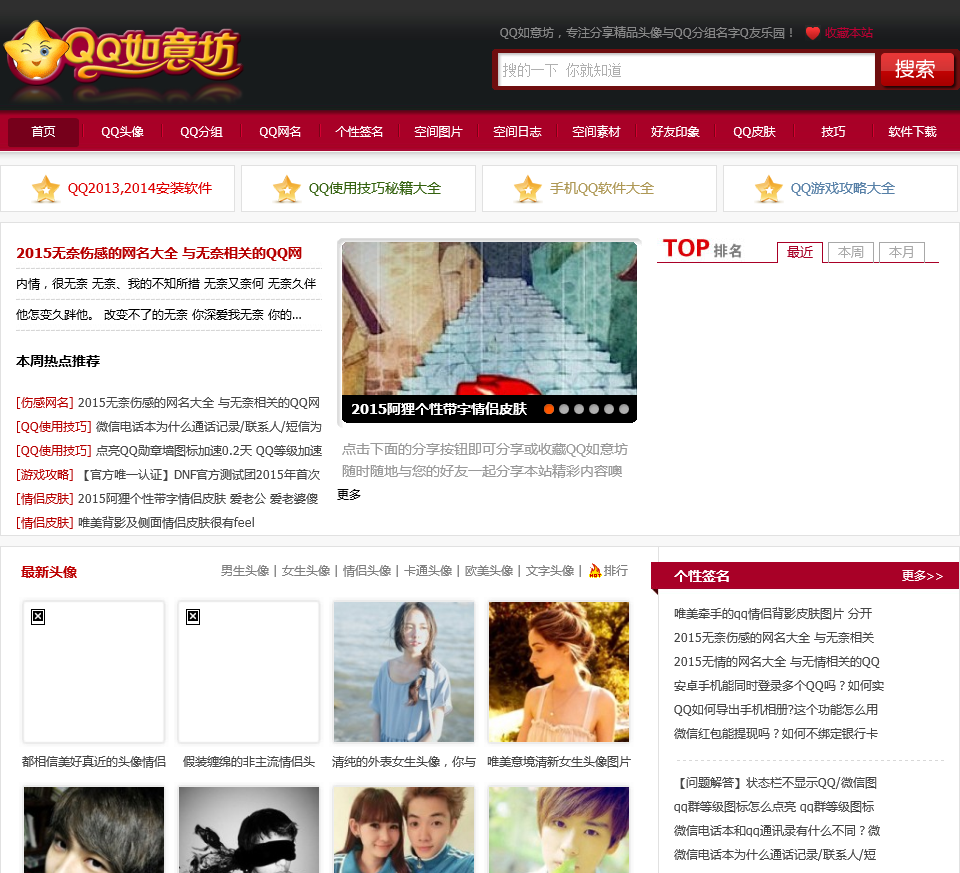Screen dimensions: 960x873
Task: Open qq群等级图标怎么点亮 link
Action: [774, 807]
